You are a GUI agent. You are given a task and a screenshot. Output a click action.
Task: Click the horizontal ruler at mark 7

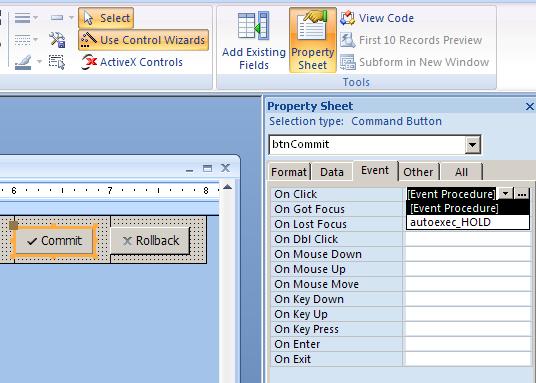tap(110, 190)
